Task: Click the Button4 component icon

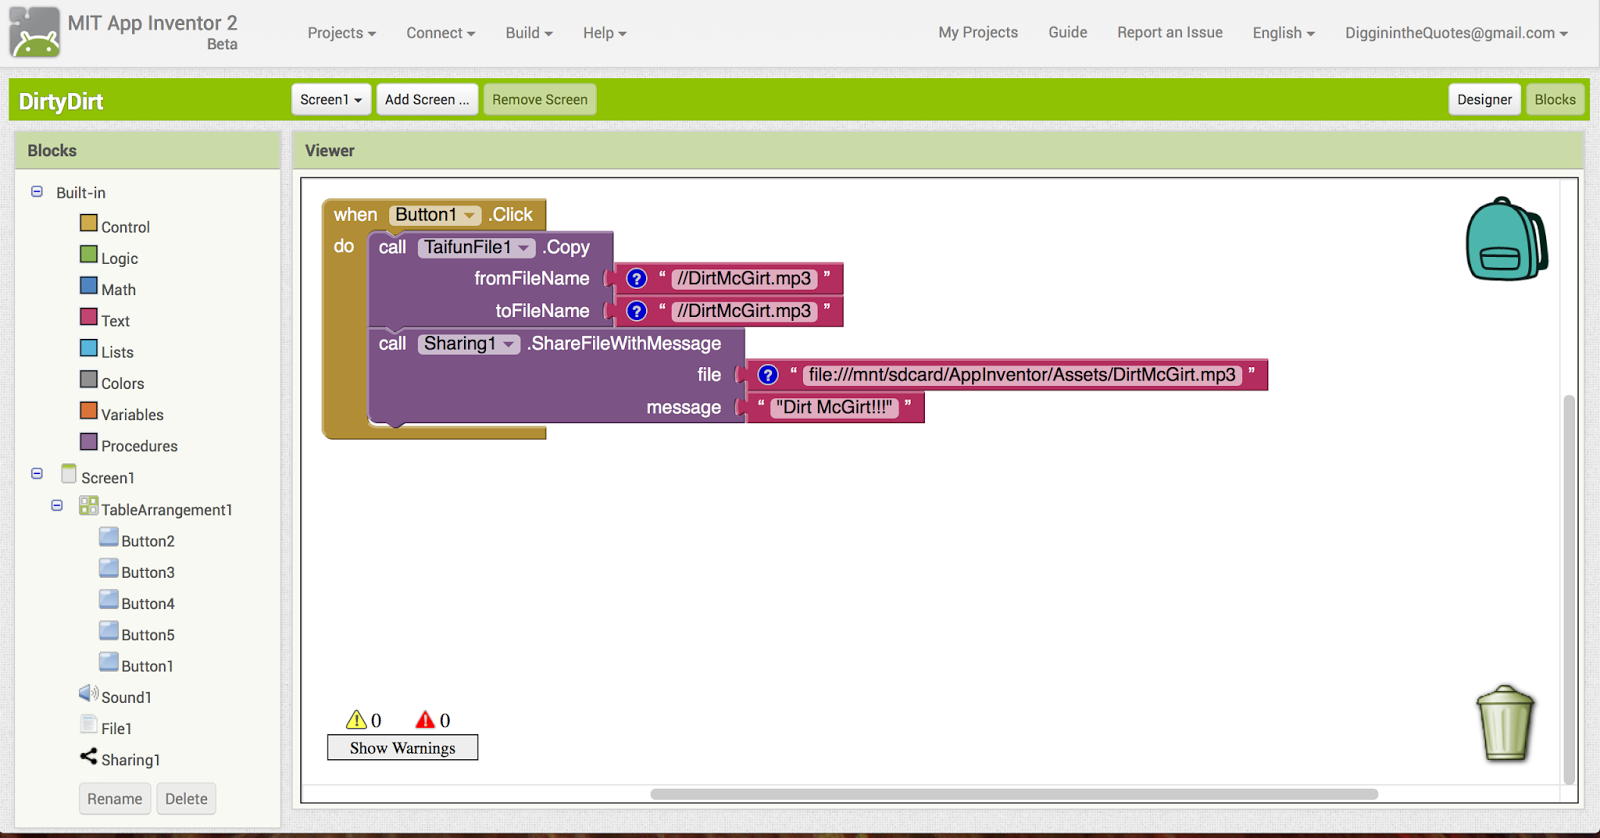Action: [x=109, y=600]
